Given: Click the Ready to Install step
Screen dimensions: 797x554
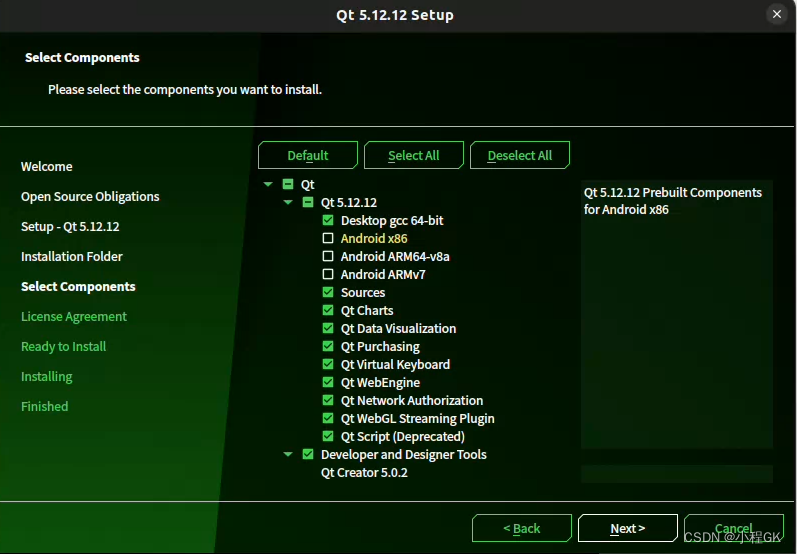Looking at the screenshot, I should tap(64, 347).
